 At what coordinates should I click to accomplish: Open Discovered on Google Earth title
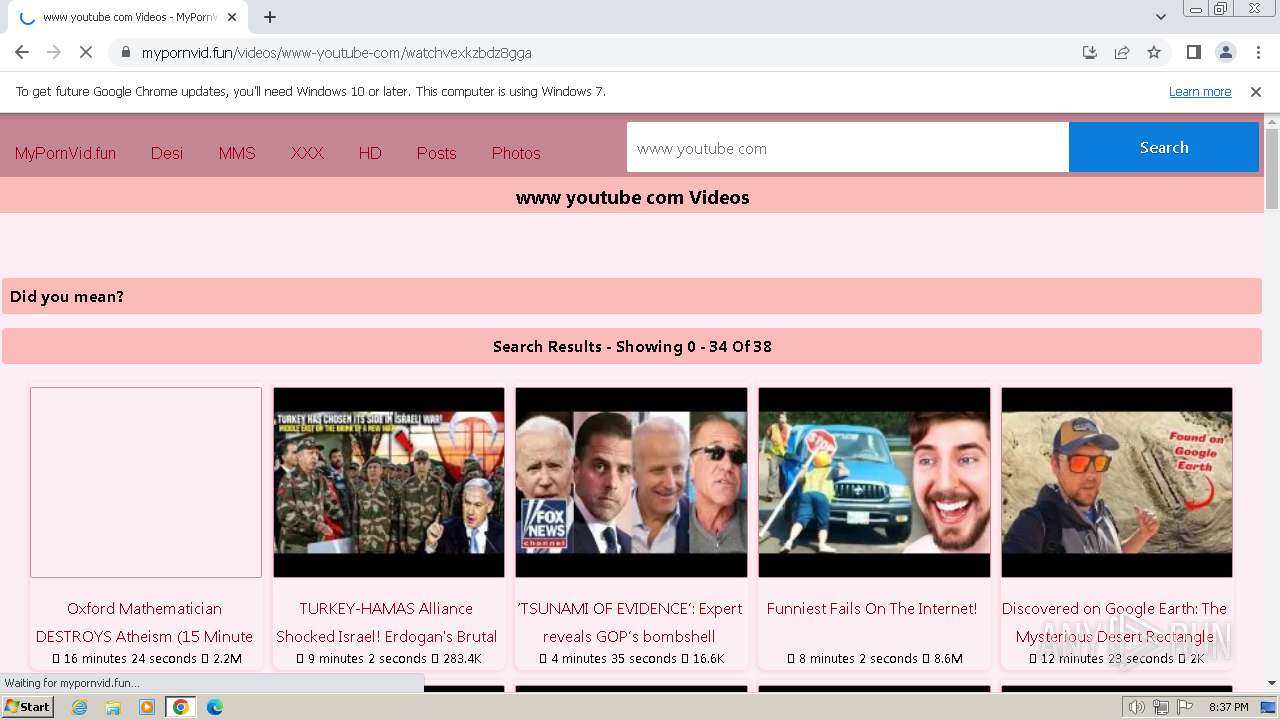click(x=1114, y=622)
